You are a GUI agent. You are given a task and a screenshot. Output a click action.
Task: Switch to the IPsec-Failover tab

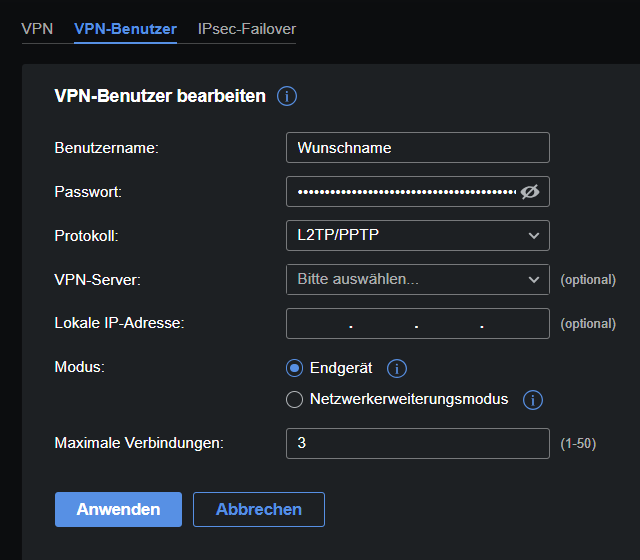click(247, 29)
